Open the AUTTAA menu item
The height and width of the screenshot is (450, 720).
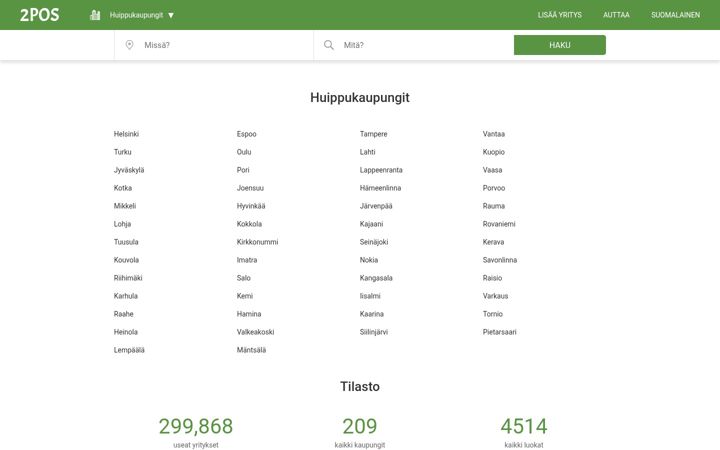tap(616, 15)
